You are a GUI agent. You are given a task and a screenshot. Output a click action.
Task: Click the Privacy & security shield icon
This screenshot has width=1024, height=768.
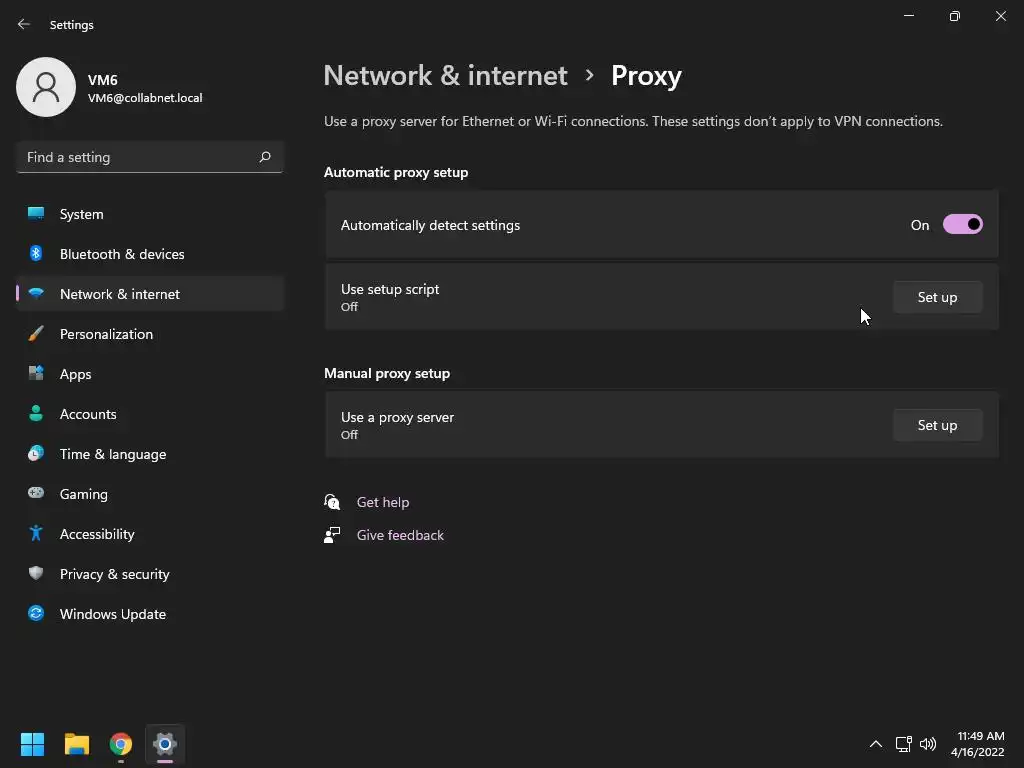[36, 574]
